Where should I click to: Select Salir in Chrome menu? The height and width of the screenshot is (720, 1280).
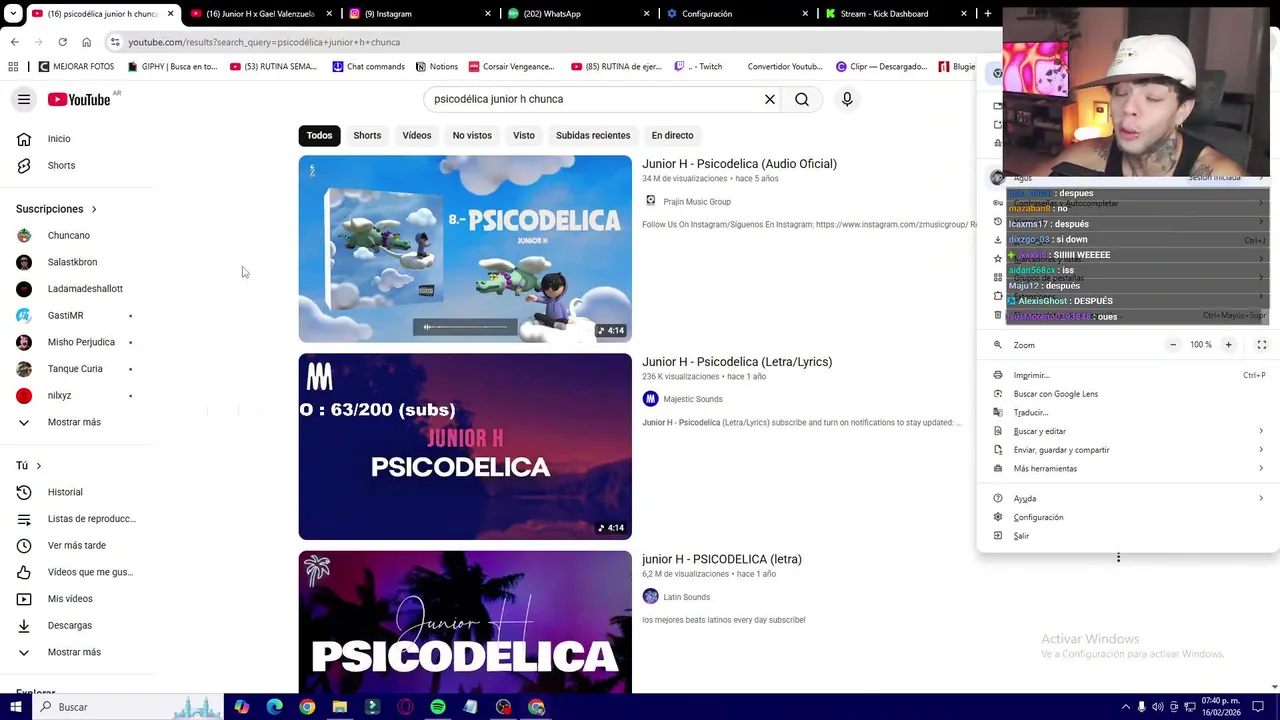click(x=1128, y=536)
